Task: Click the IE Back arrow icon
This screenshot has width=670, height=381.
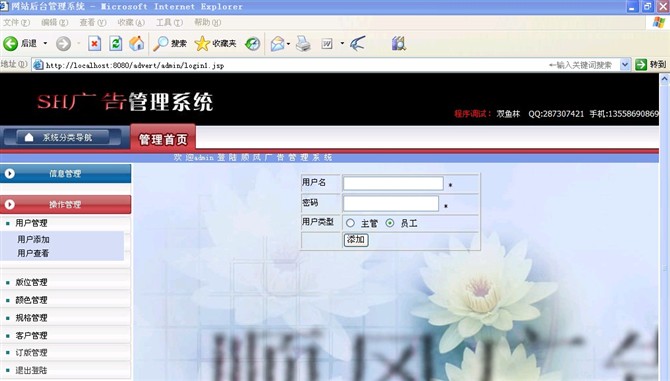Action: click(10, 43)
